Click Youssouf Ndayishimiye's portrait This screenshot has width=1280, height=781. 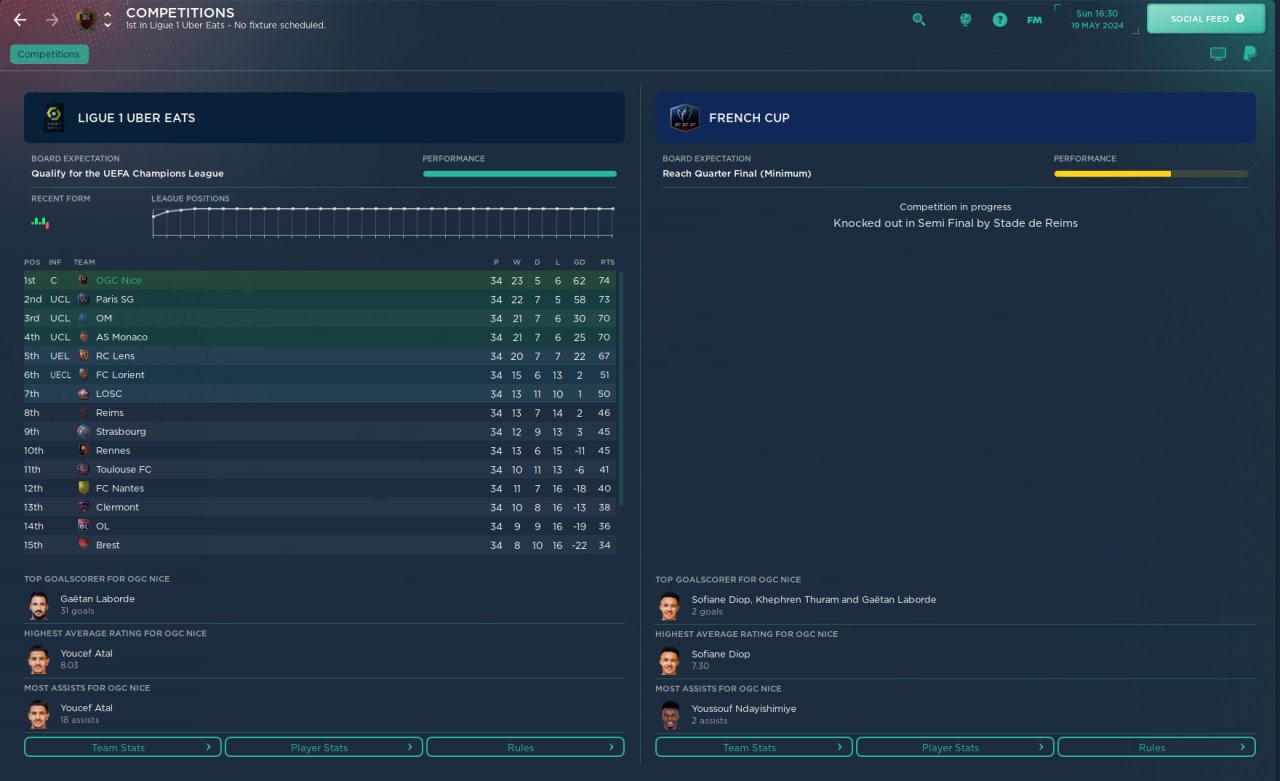tap(670, 715)
